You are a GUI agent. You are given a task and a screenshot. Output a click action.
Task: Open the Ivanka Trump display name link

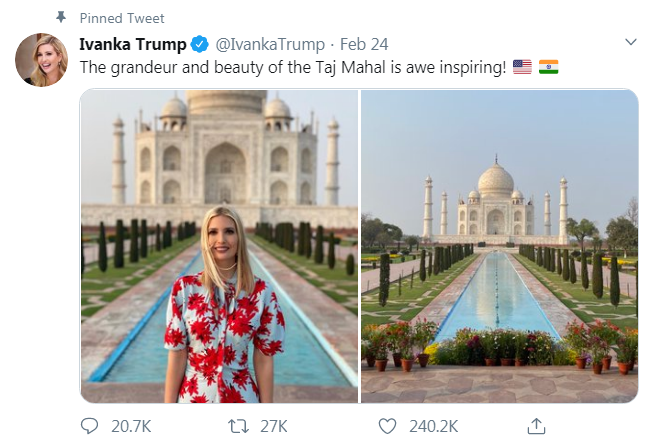click(133, 44)
